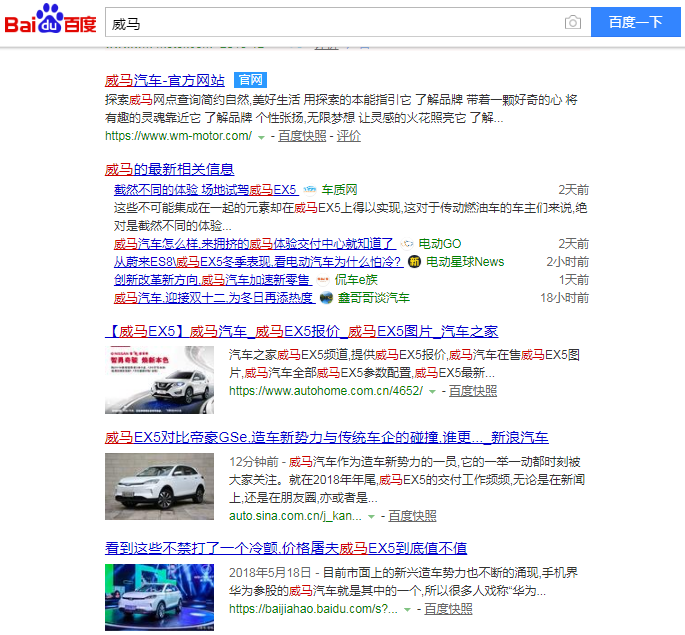
Task: Open 威马汽车-官方网站 result link
Action: coord(165,80)
